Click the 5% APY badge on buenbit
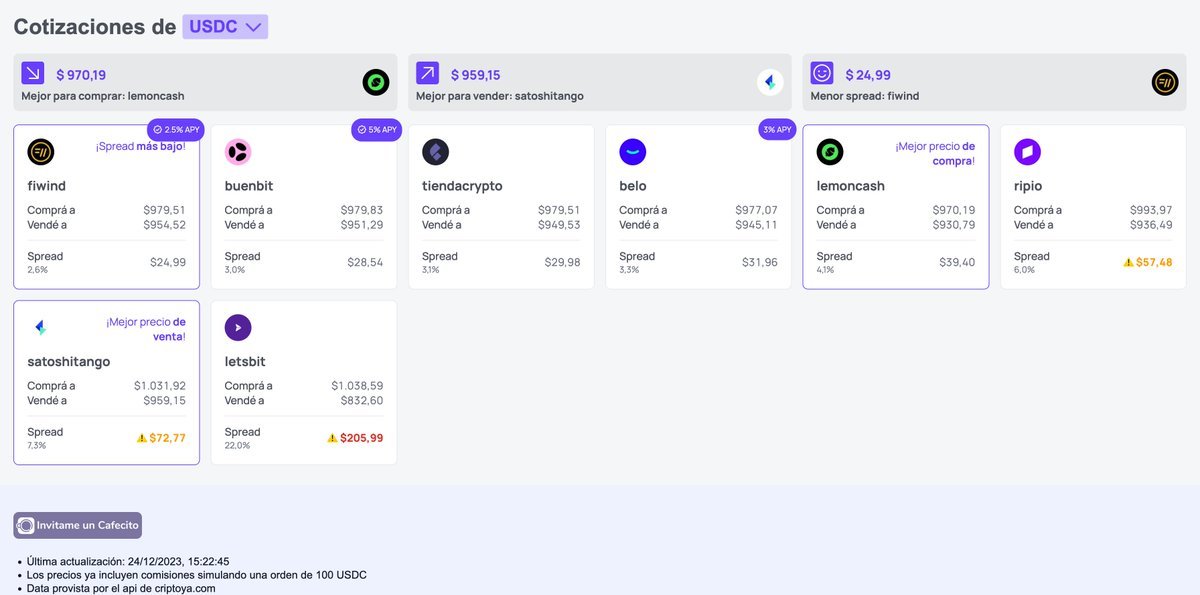1200x595 pixels. coord(376,130)
